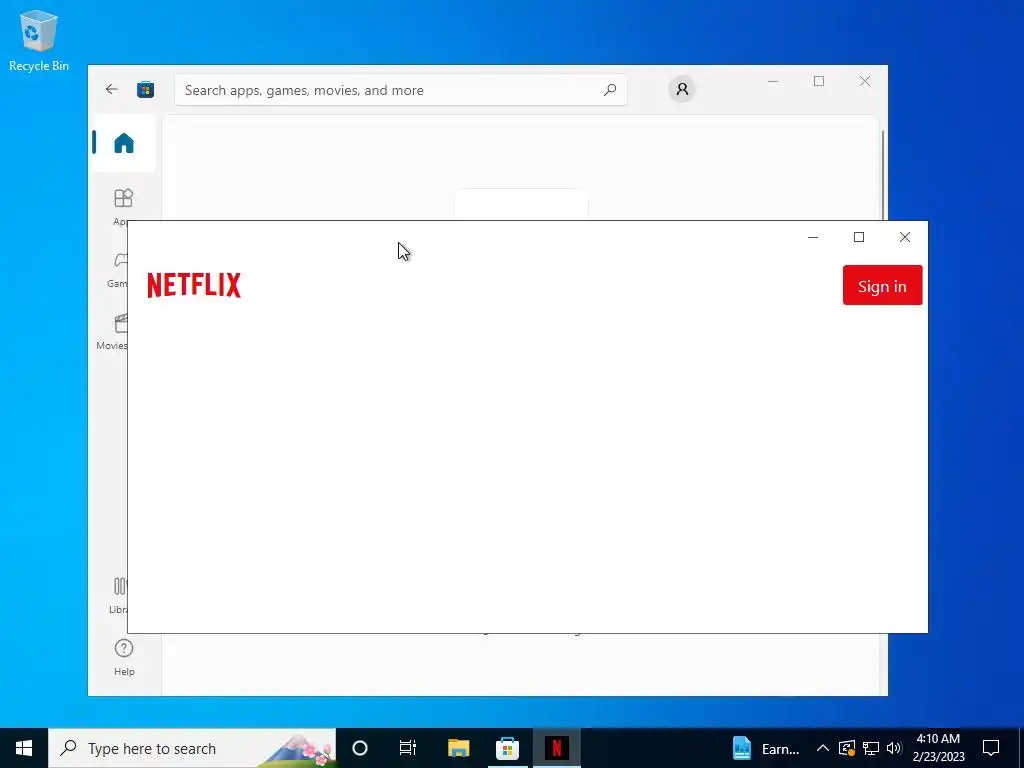Click the Store window vertical scrollbar

(x=883, y=175)
